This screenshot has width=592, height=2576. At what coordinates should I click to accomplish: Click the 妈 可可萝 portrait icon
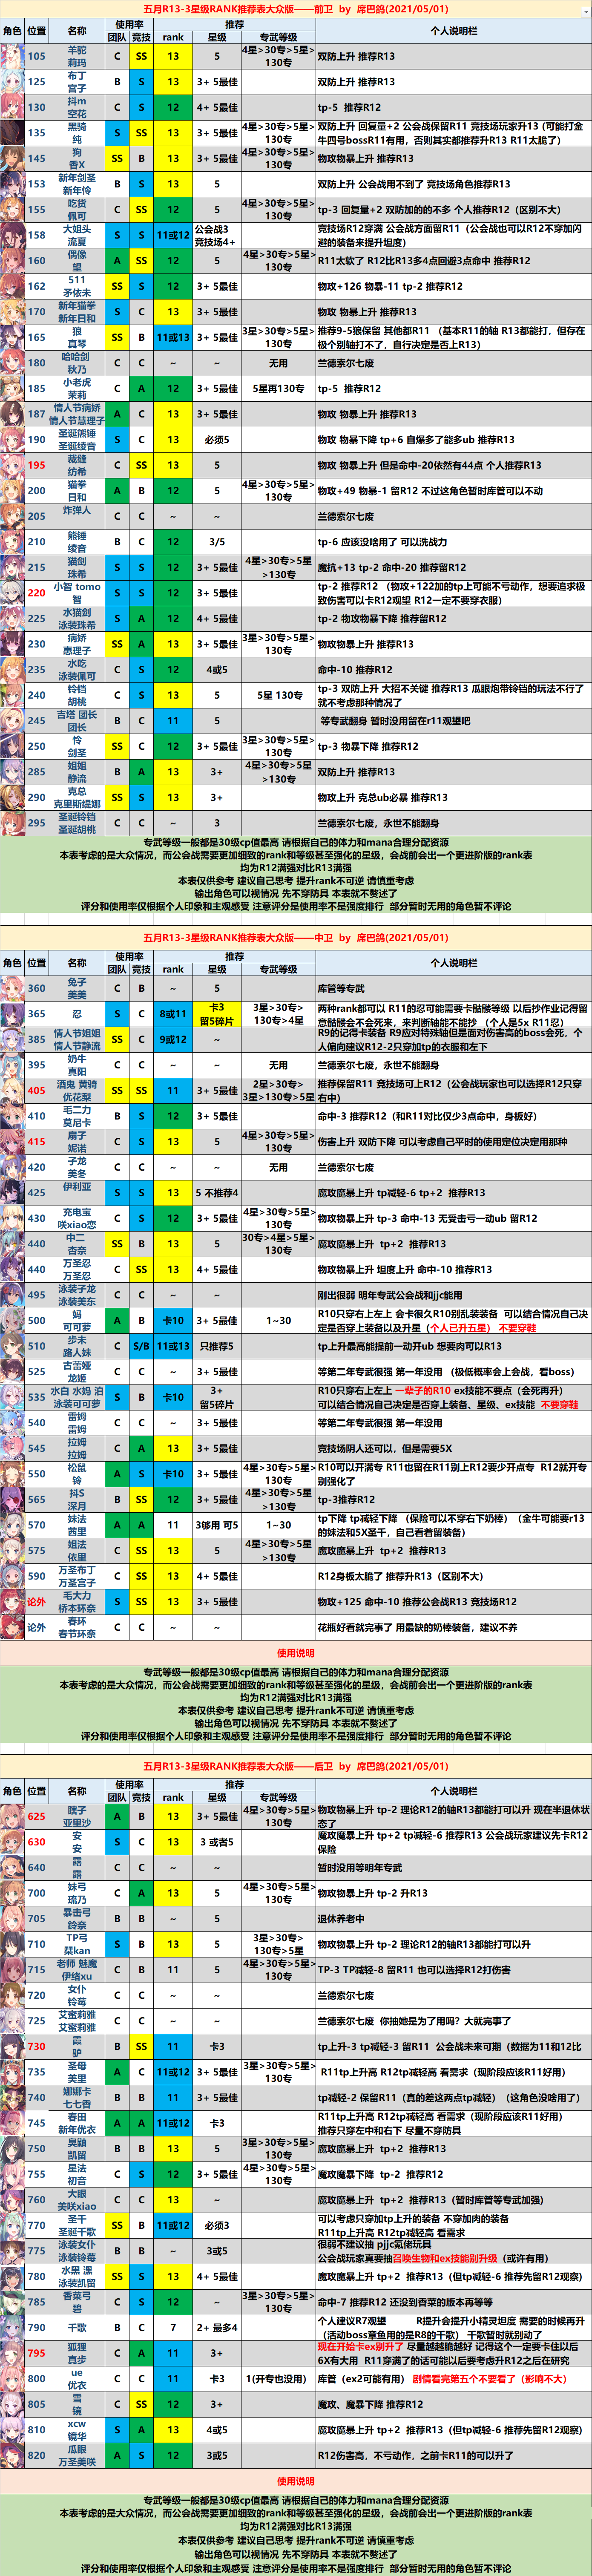[12, 1321]
